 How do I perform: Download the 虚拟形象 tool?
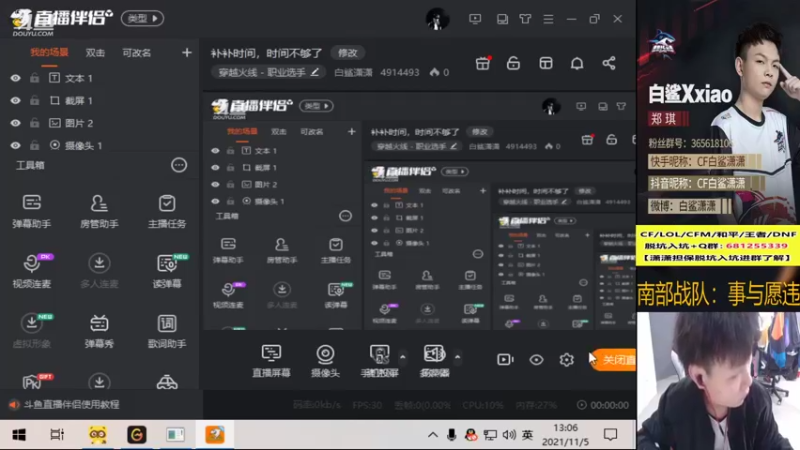[x=32, y=331]
